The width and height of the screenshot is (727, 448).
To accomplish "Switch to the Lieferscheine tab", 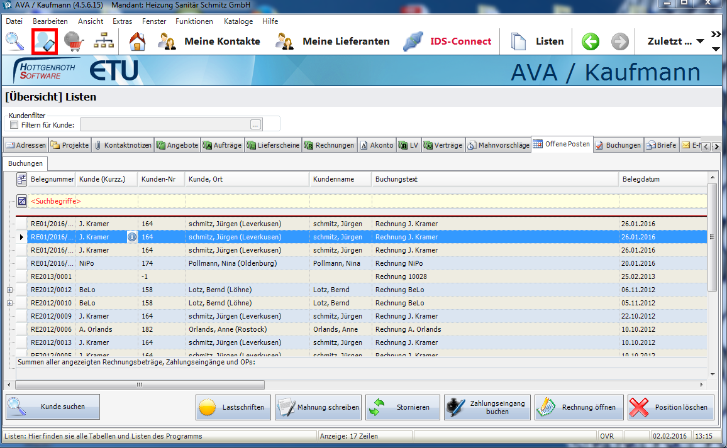I will pos(274,145).
